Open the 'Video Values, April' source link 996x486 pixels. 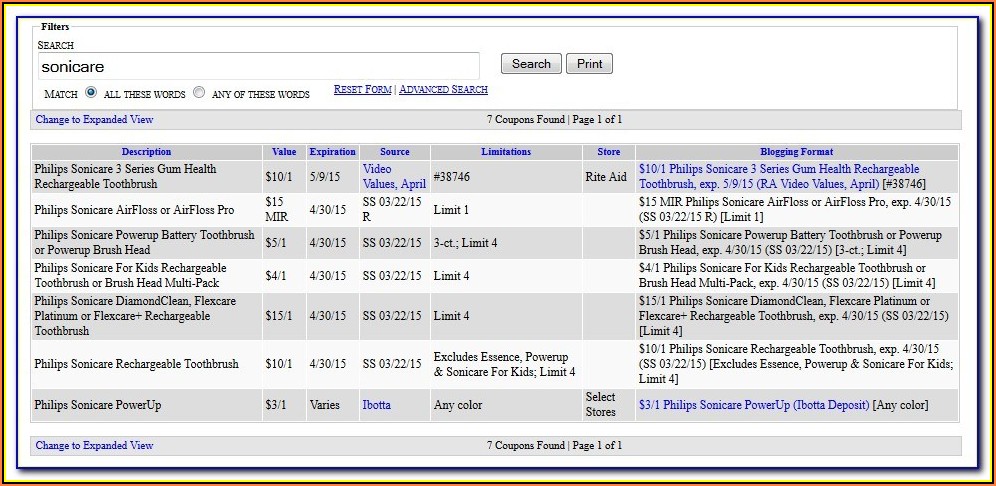click(x=394, y=177)
